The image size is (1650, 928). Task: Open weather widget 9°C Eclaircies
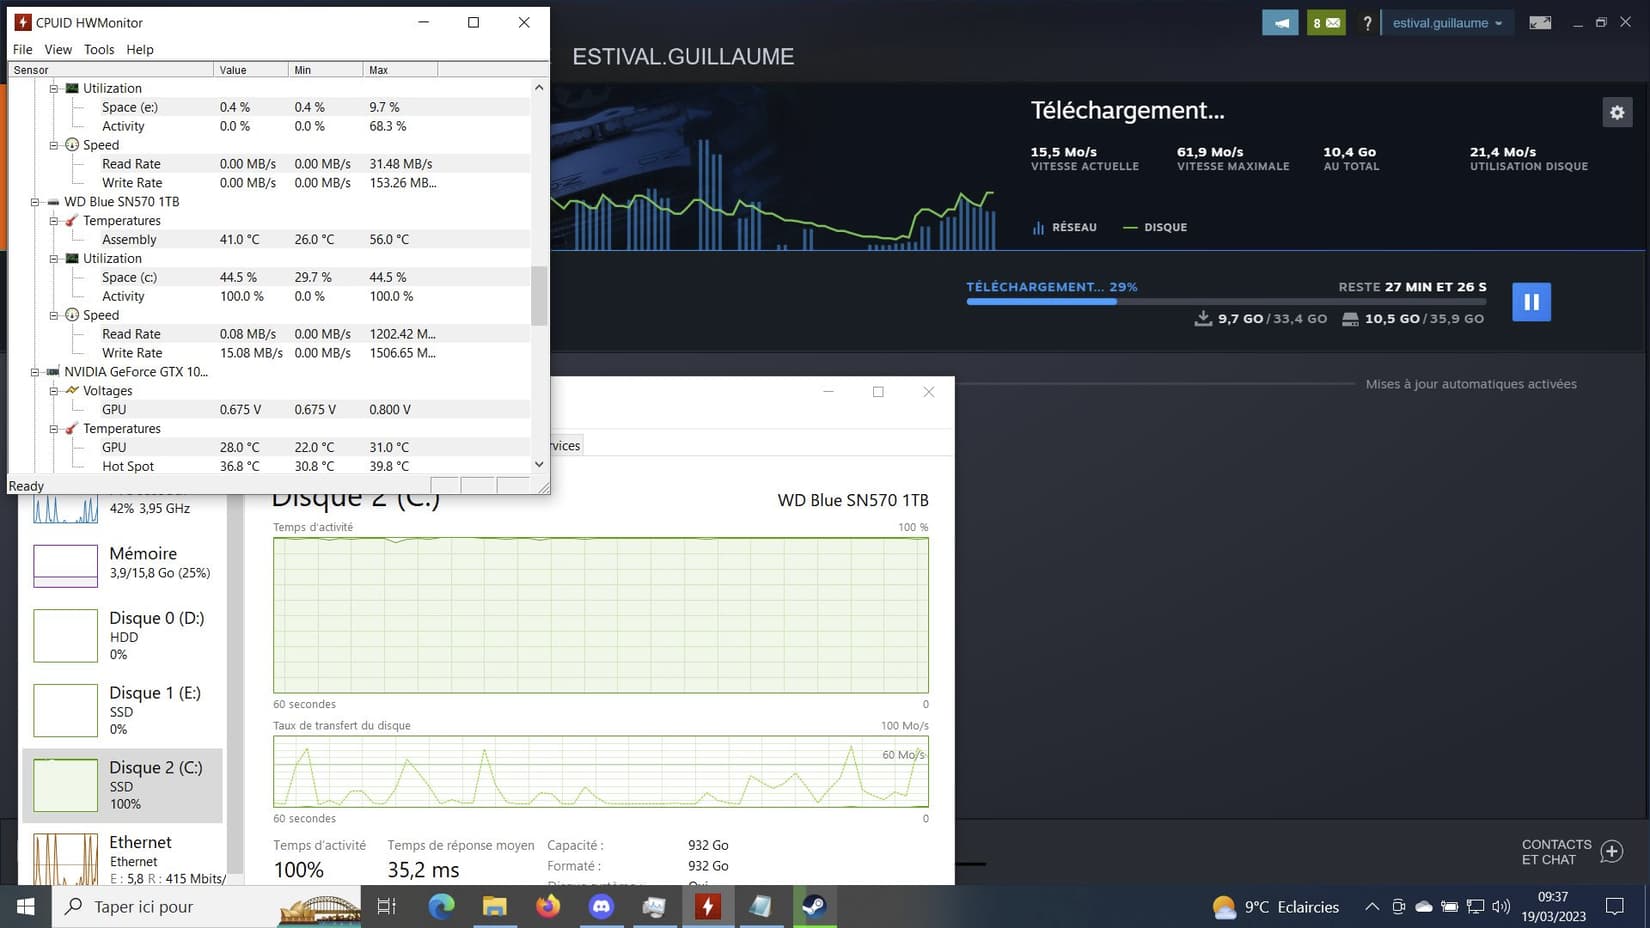click(1276, 907)
